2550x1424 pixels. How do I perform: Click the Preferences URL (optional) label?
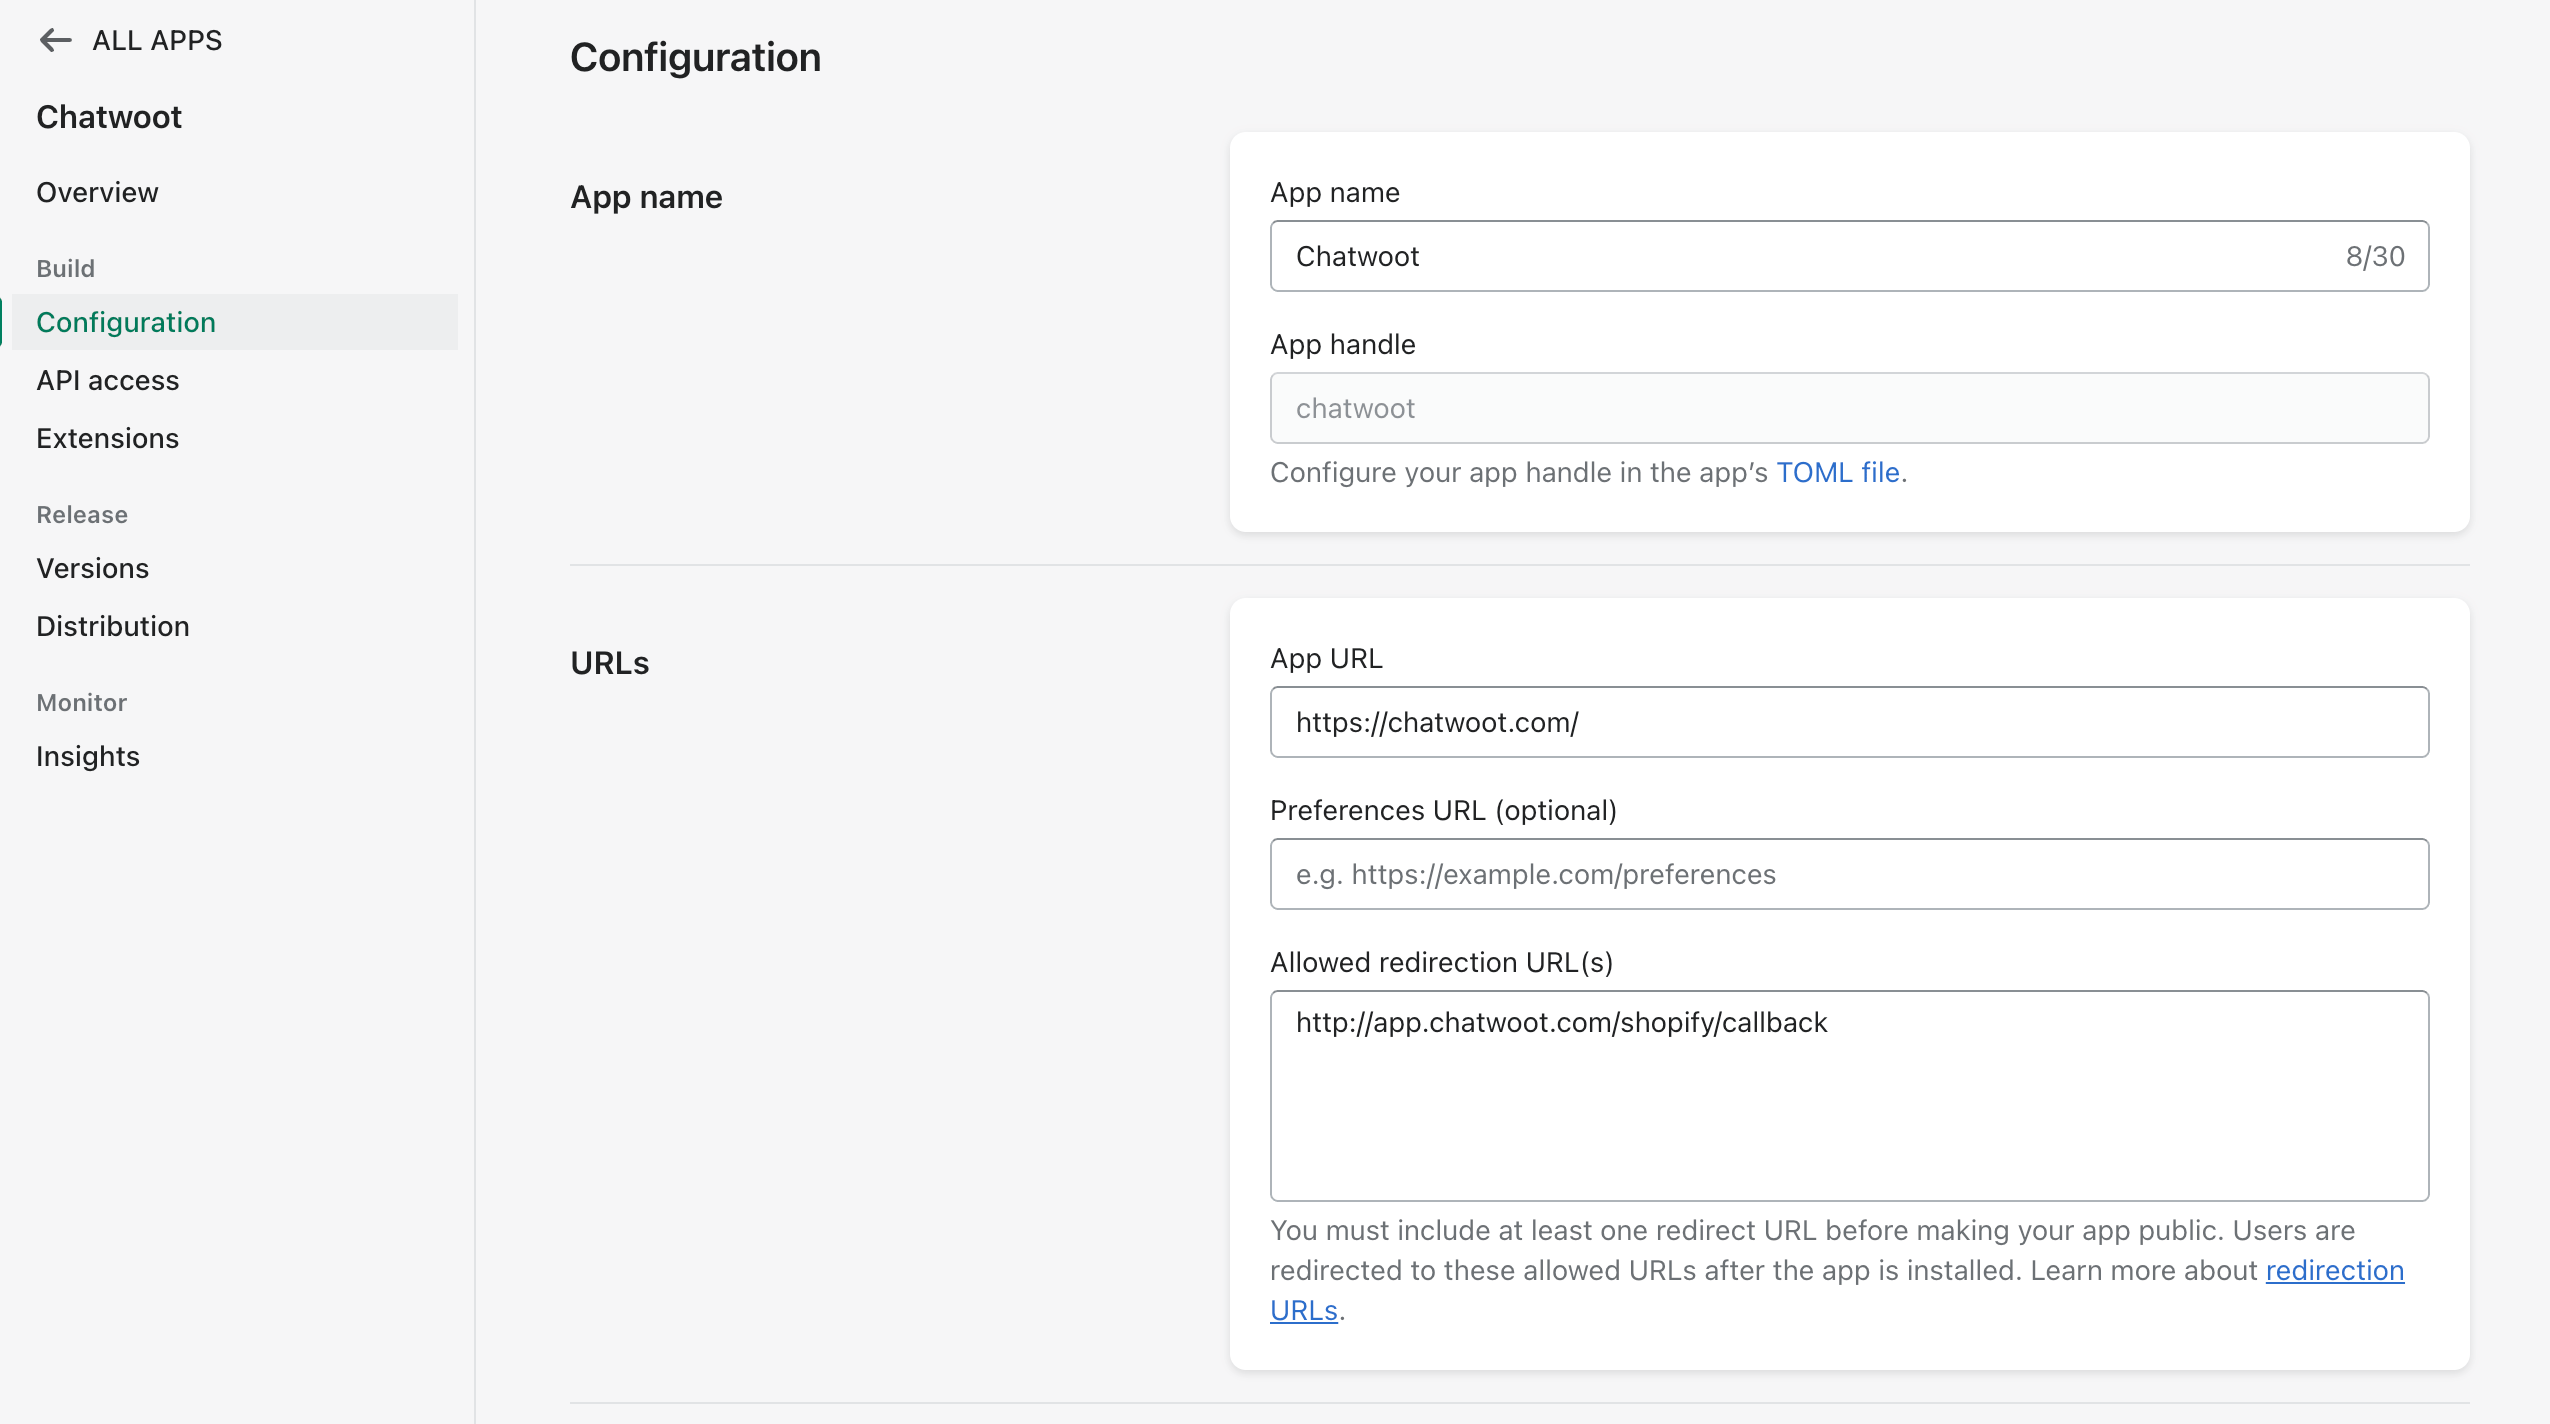click(x=1443, y=810)
